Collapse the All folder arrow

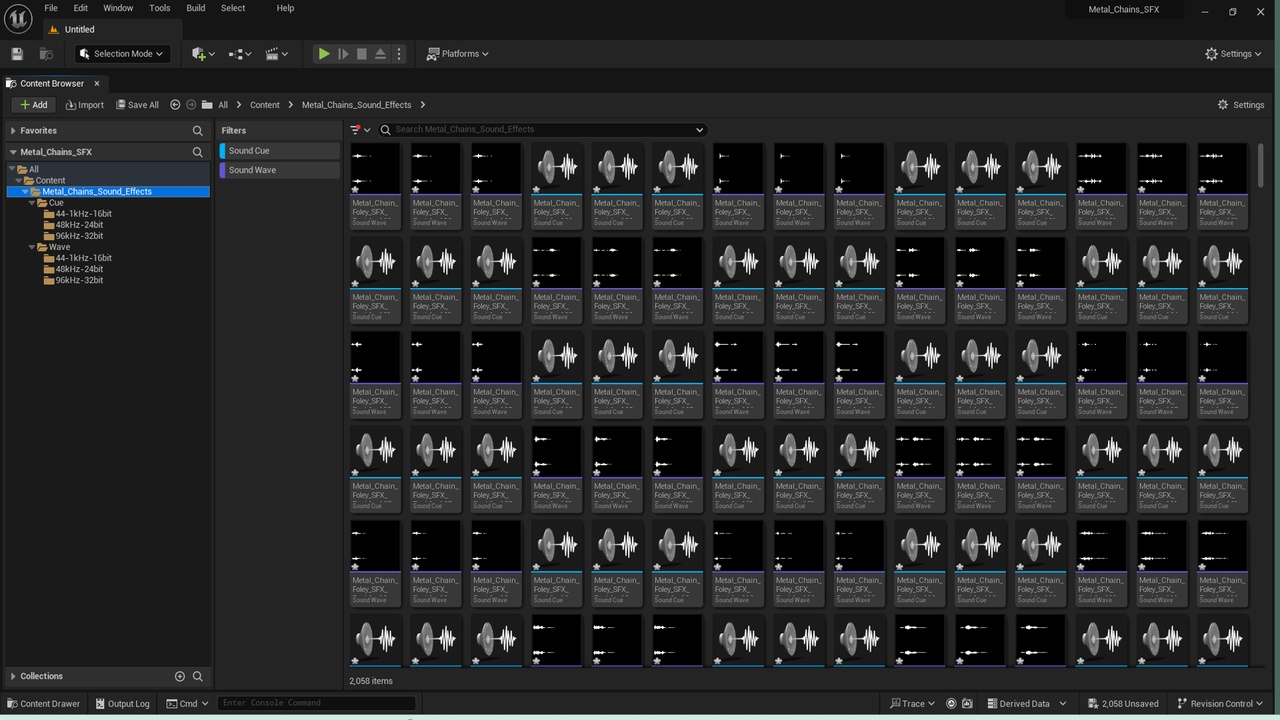(12, 169)
